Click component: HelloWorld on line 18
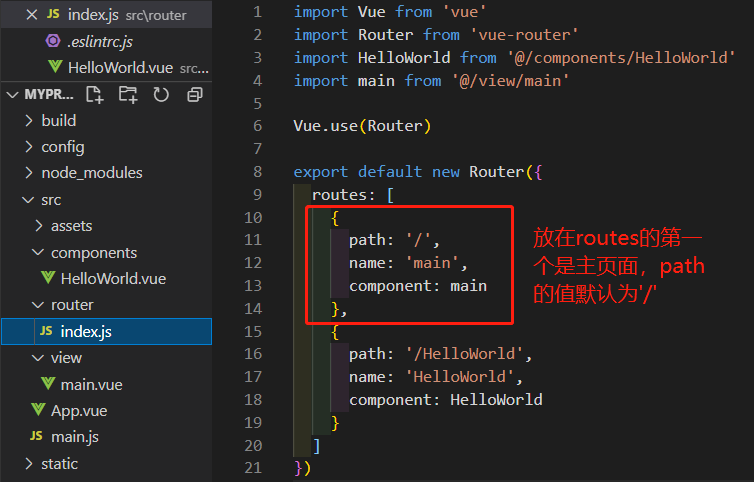The height and width of the screenshot is (482, 754). pyautogui.click(x=446, y=400)
